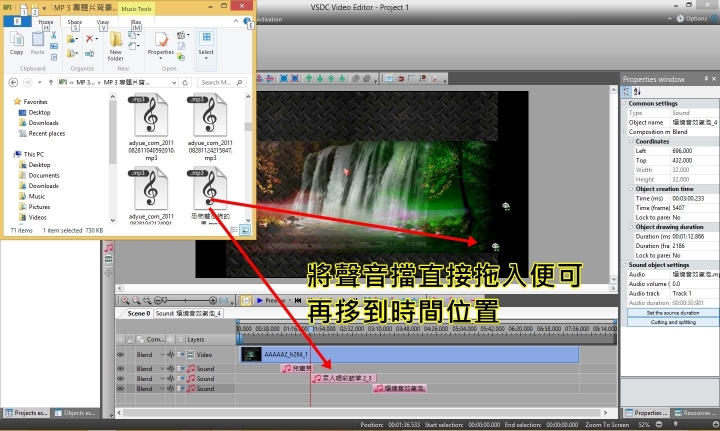The image size is (720, 431).
Task: Click the Set the source duration button
Action: [x=673, y=313]
